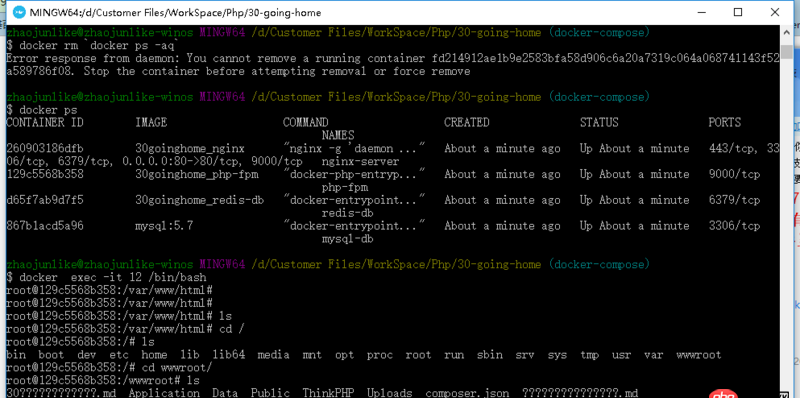Click the Data folder name

pos(225,393)
